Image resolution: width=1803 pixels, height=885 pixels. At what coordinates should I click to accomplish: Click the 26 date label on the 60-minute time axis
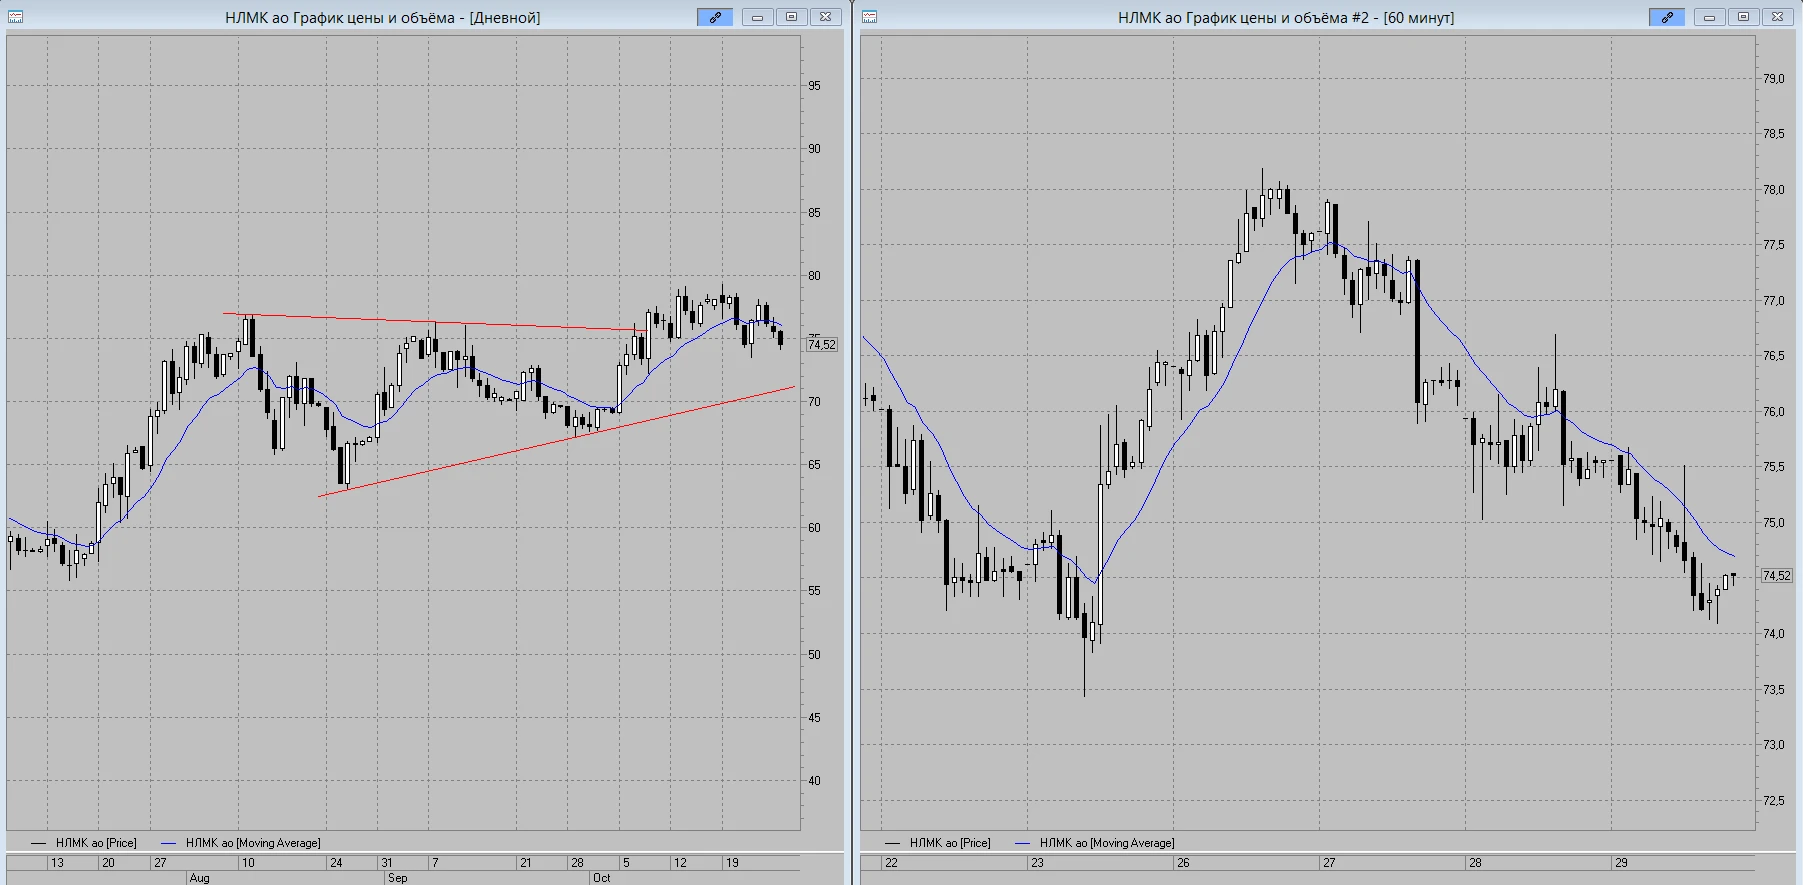click(1183, 862)
